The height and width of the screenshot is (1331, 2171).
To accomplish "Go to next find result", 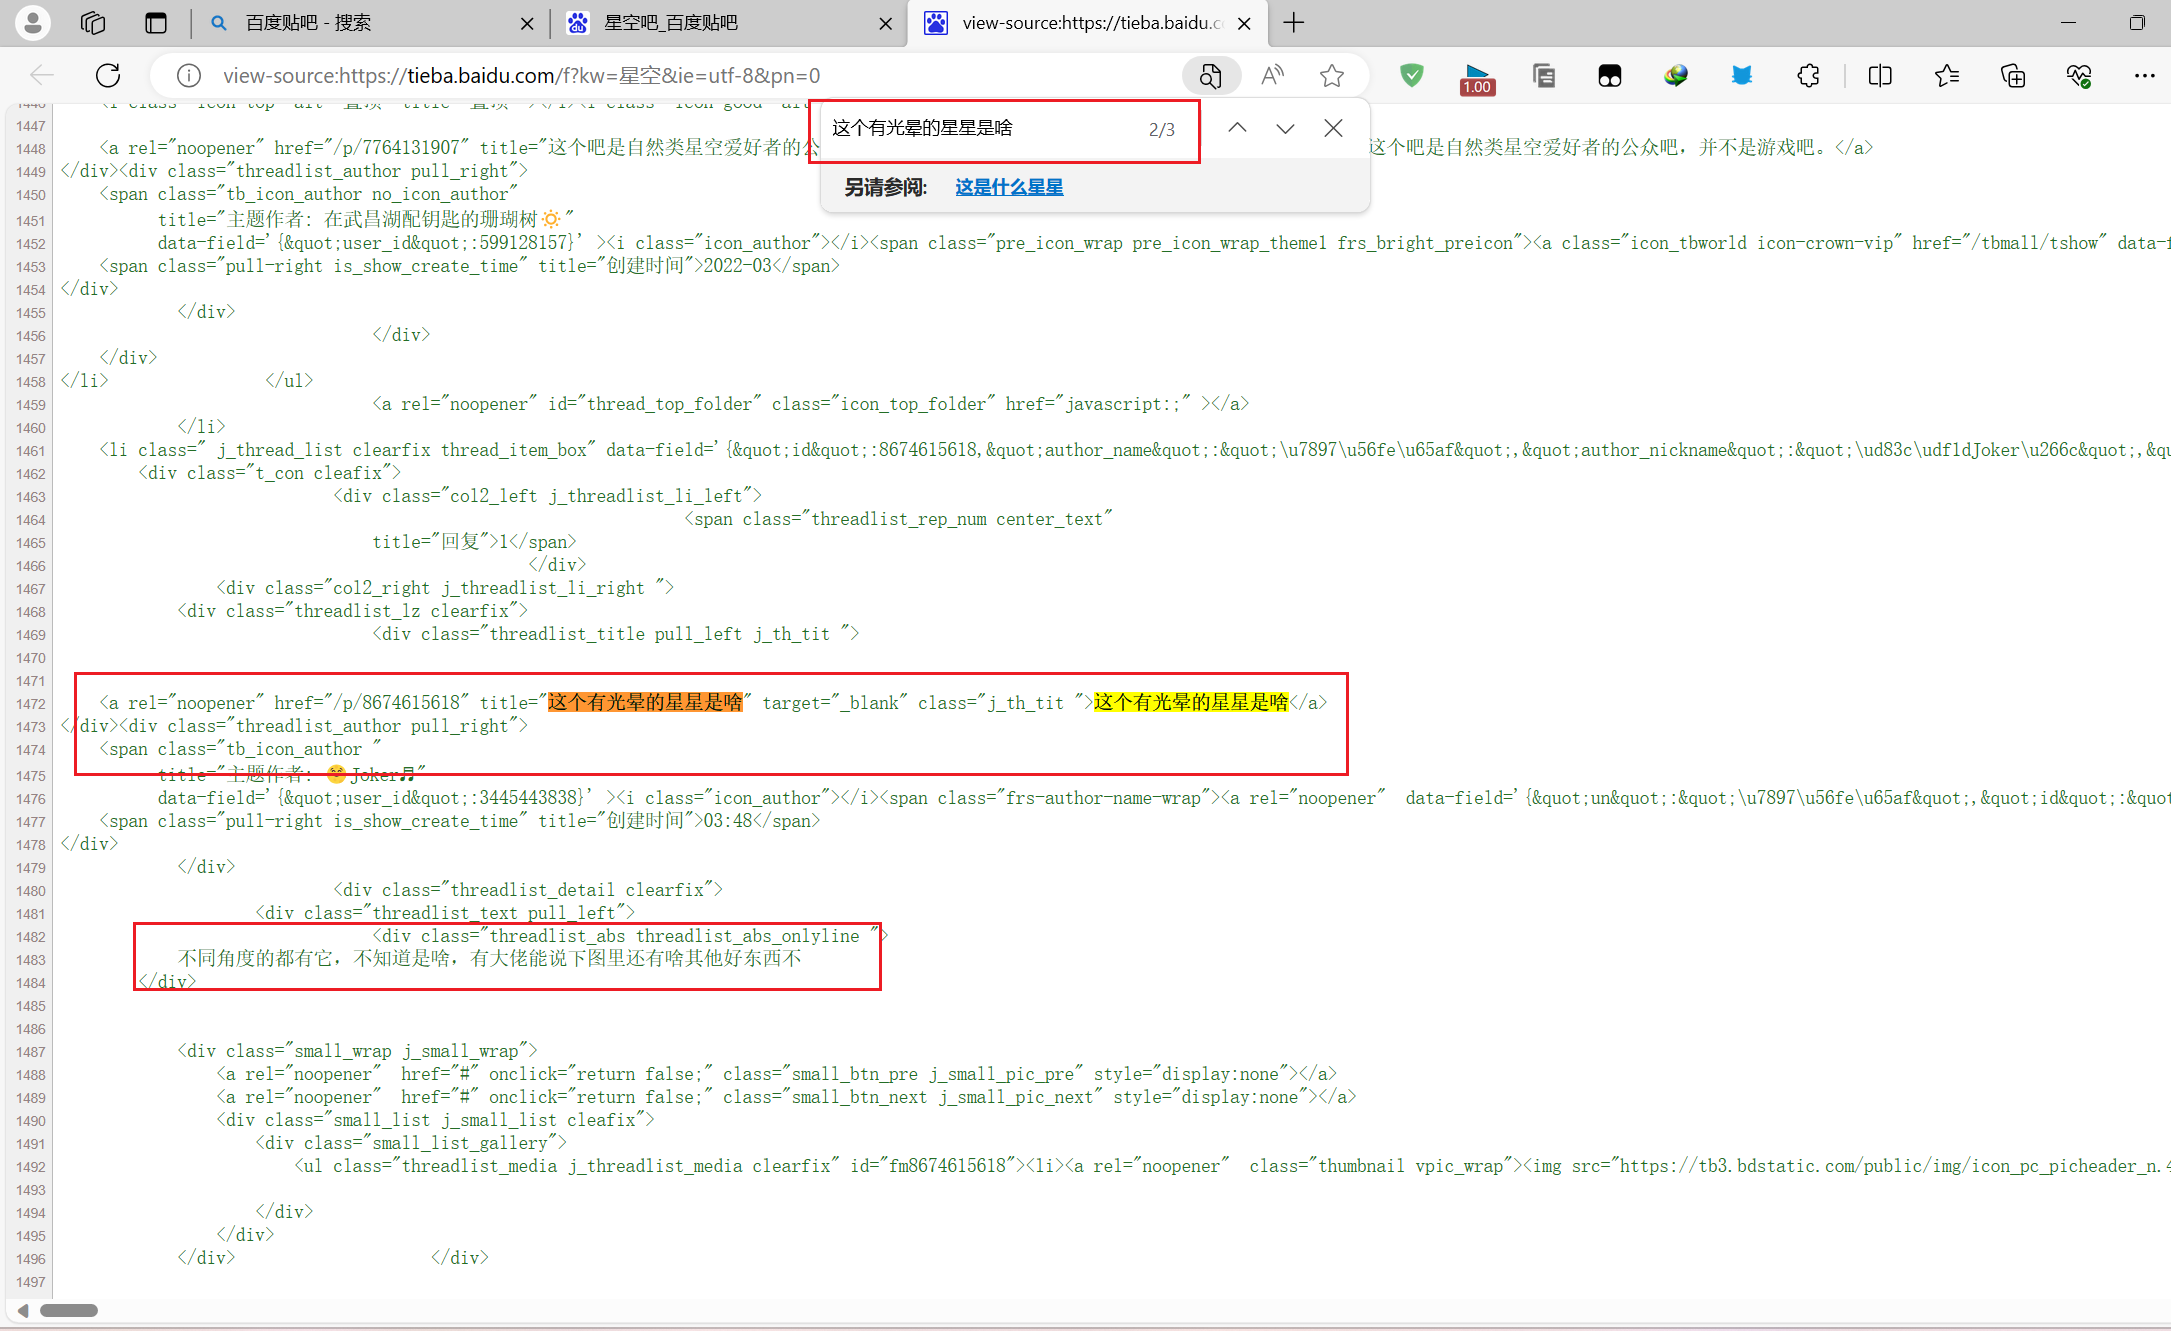I will [x=1285, y=128].
